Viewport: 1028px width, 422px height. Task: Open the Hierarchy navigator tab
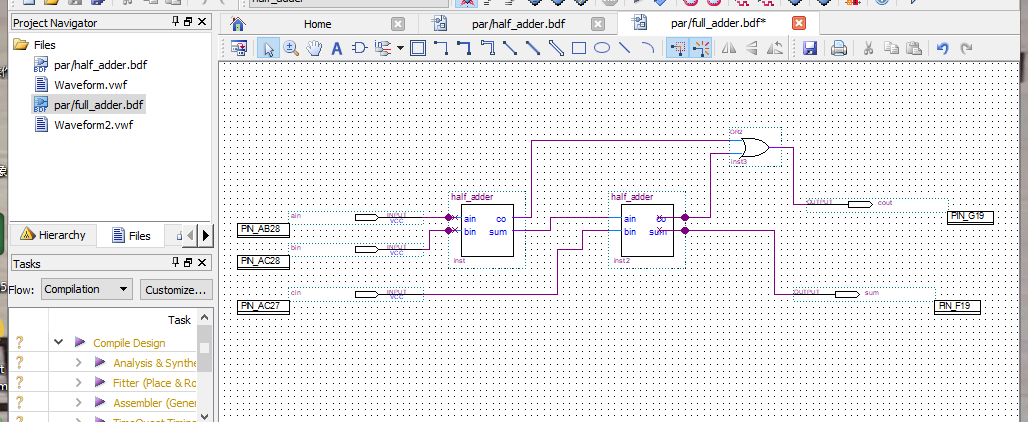(x=52, y=235)
